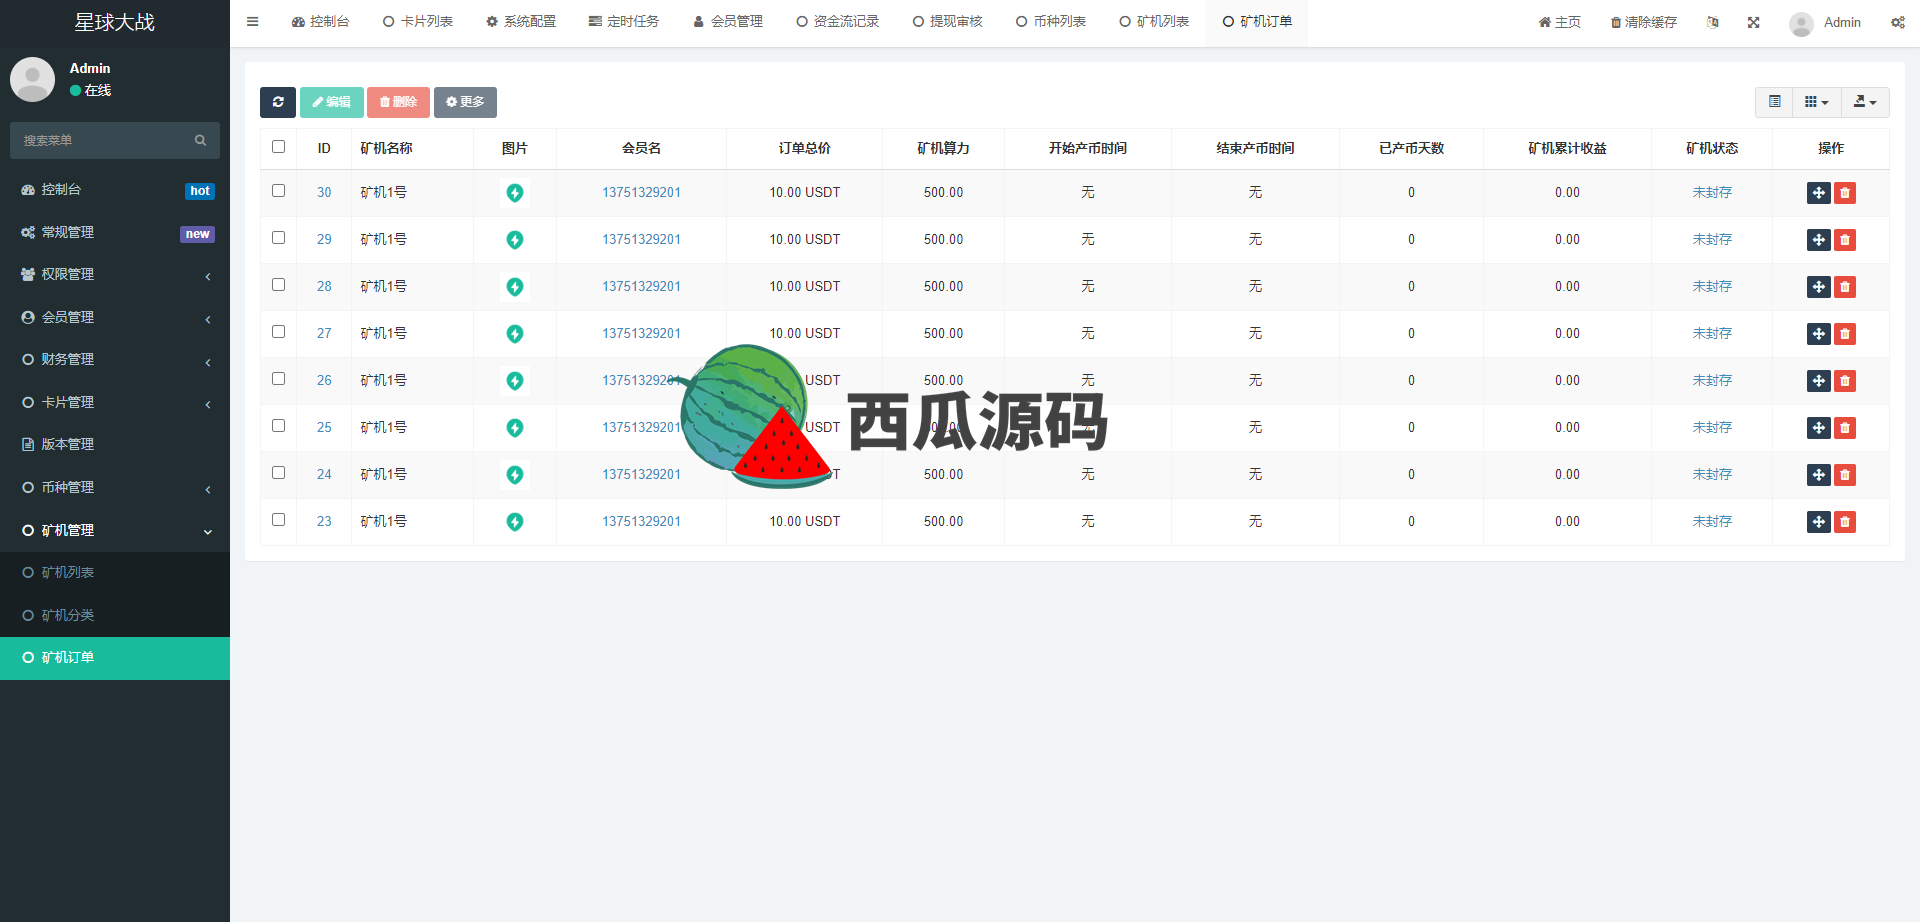Check the checkbox for row ID 26

[x=279, y=379]
